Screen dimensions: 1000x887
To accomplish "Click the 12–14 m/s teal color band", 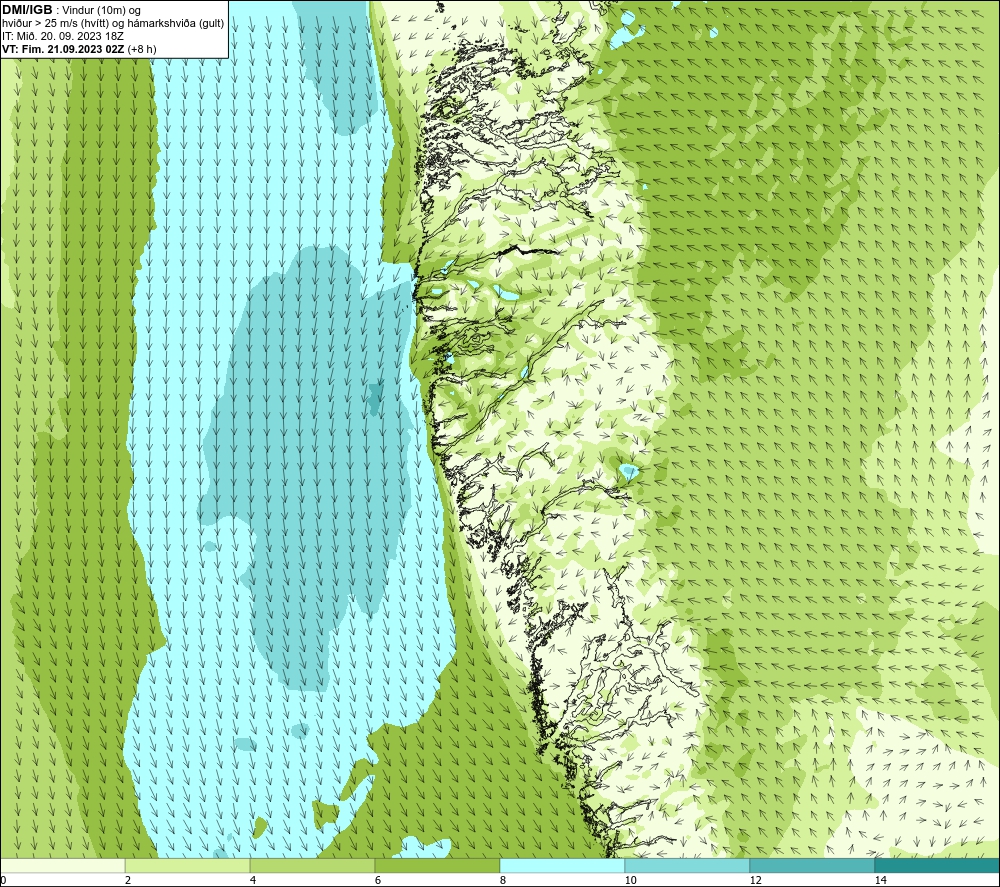I will 812,865.
